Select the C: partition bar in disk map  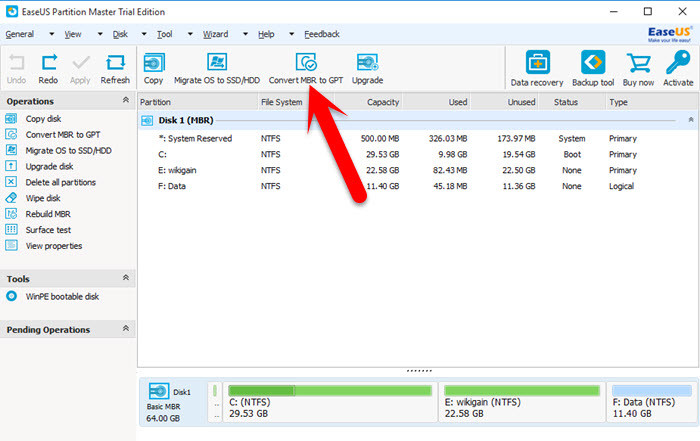coord(329,398)
